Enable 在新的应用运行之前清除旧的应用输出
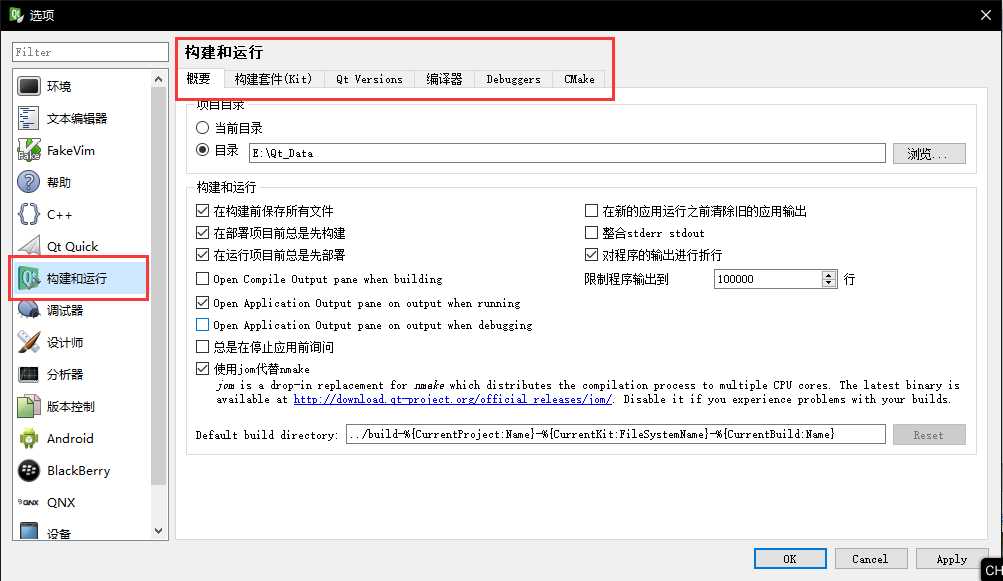1003x581 pixels. pos(591,211)
